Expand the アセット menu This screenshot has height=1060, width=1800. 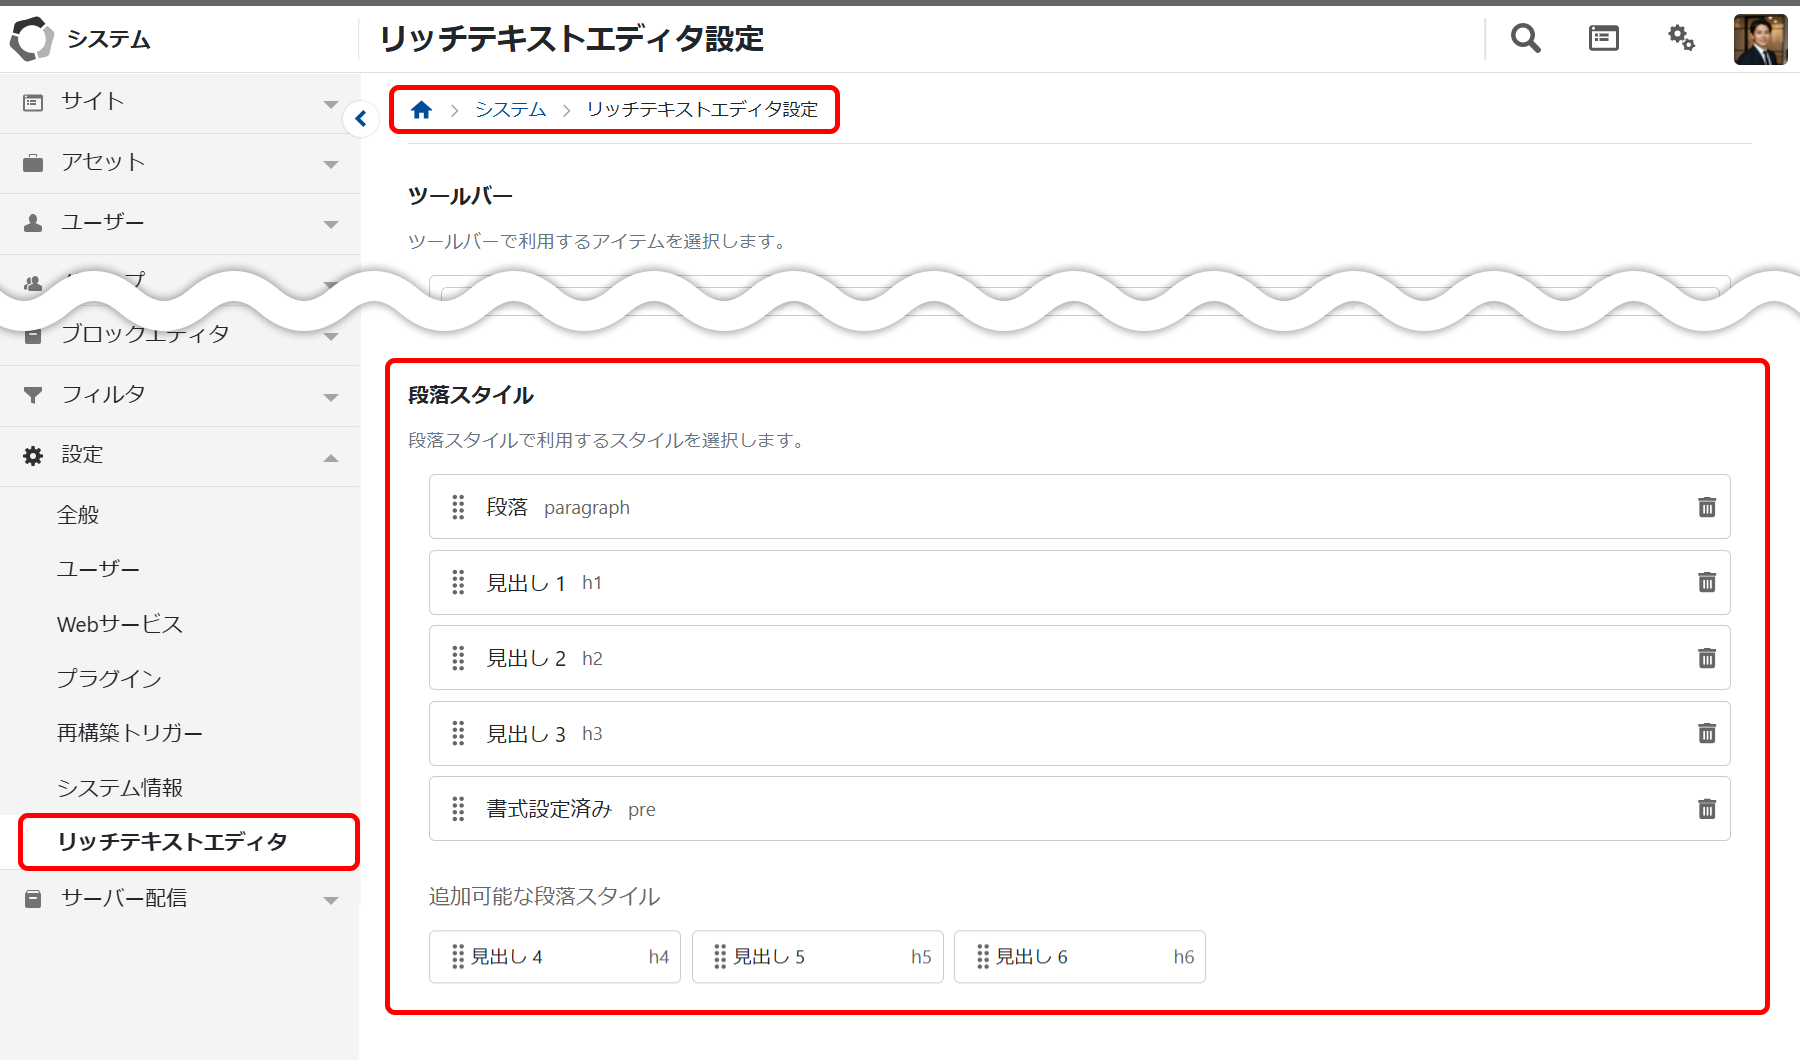click(180, 163)
